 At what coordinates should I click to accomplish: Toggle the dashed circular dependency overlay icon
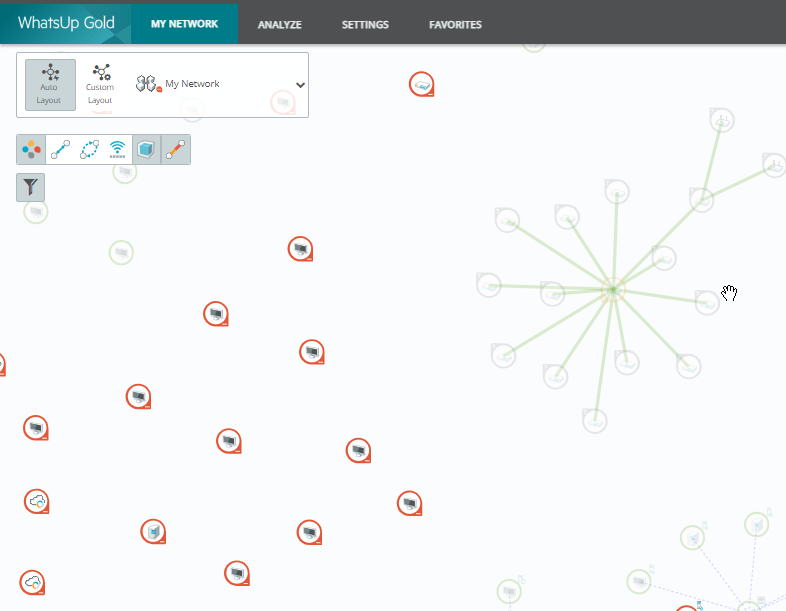(89, 150)
